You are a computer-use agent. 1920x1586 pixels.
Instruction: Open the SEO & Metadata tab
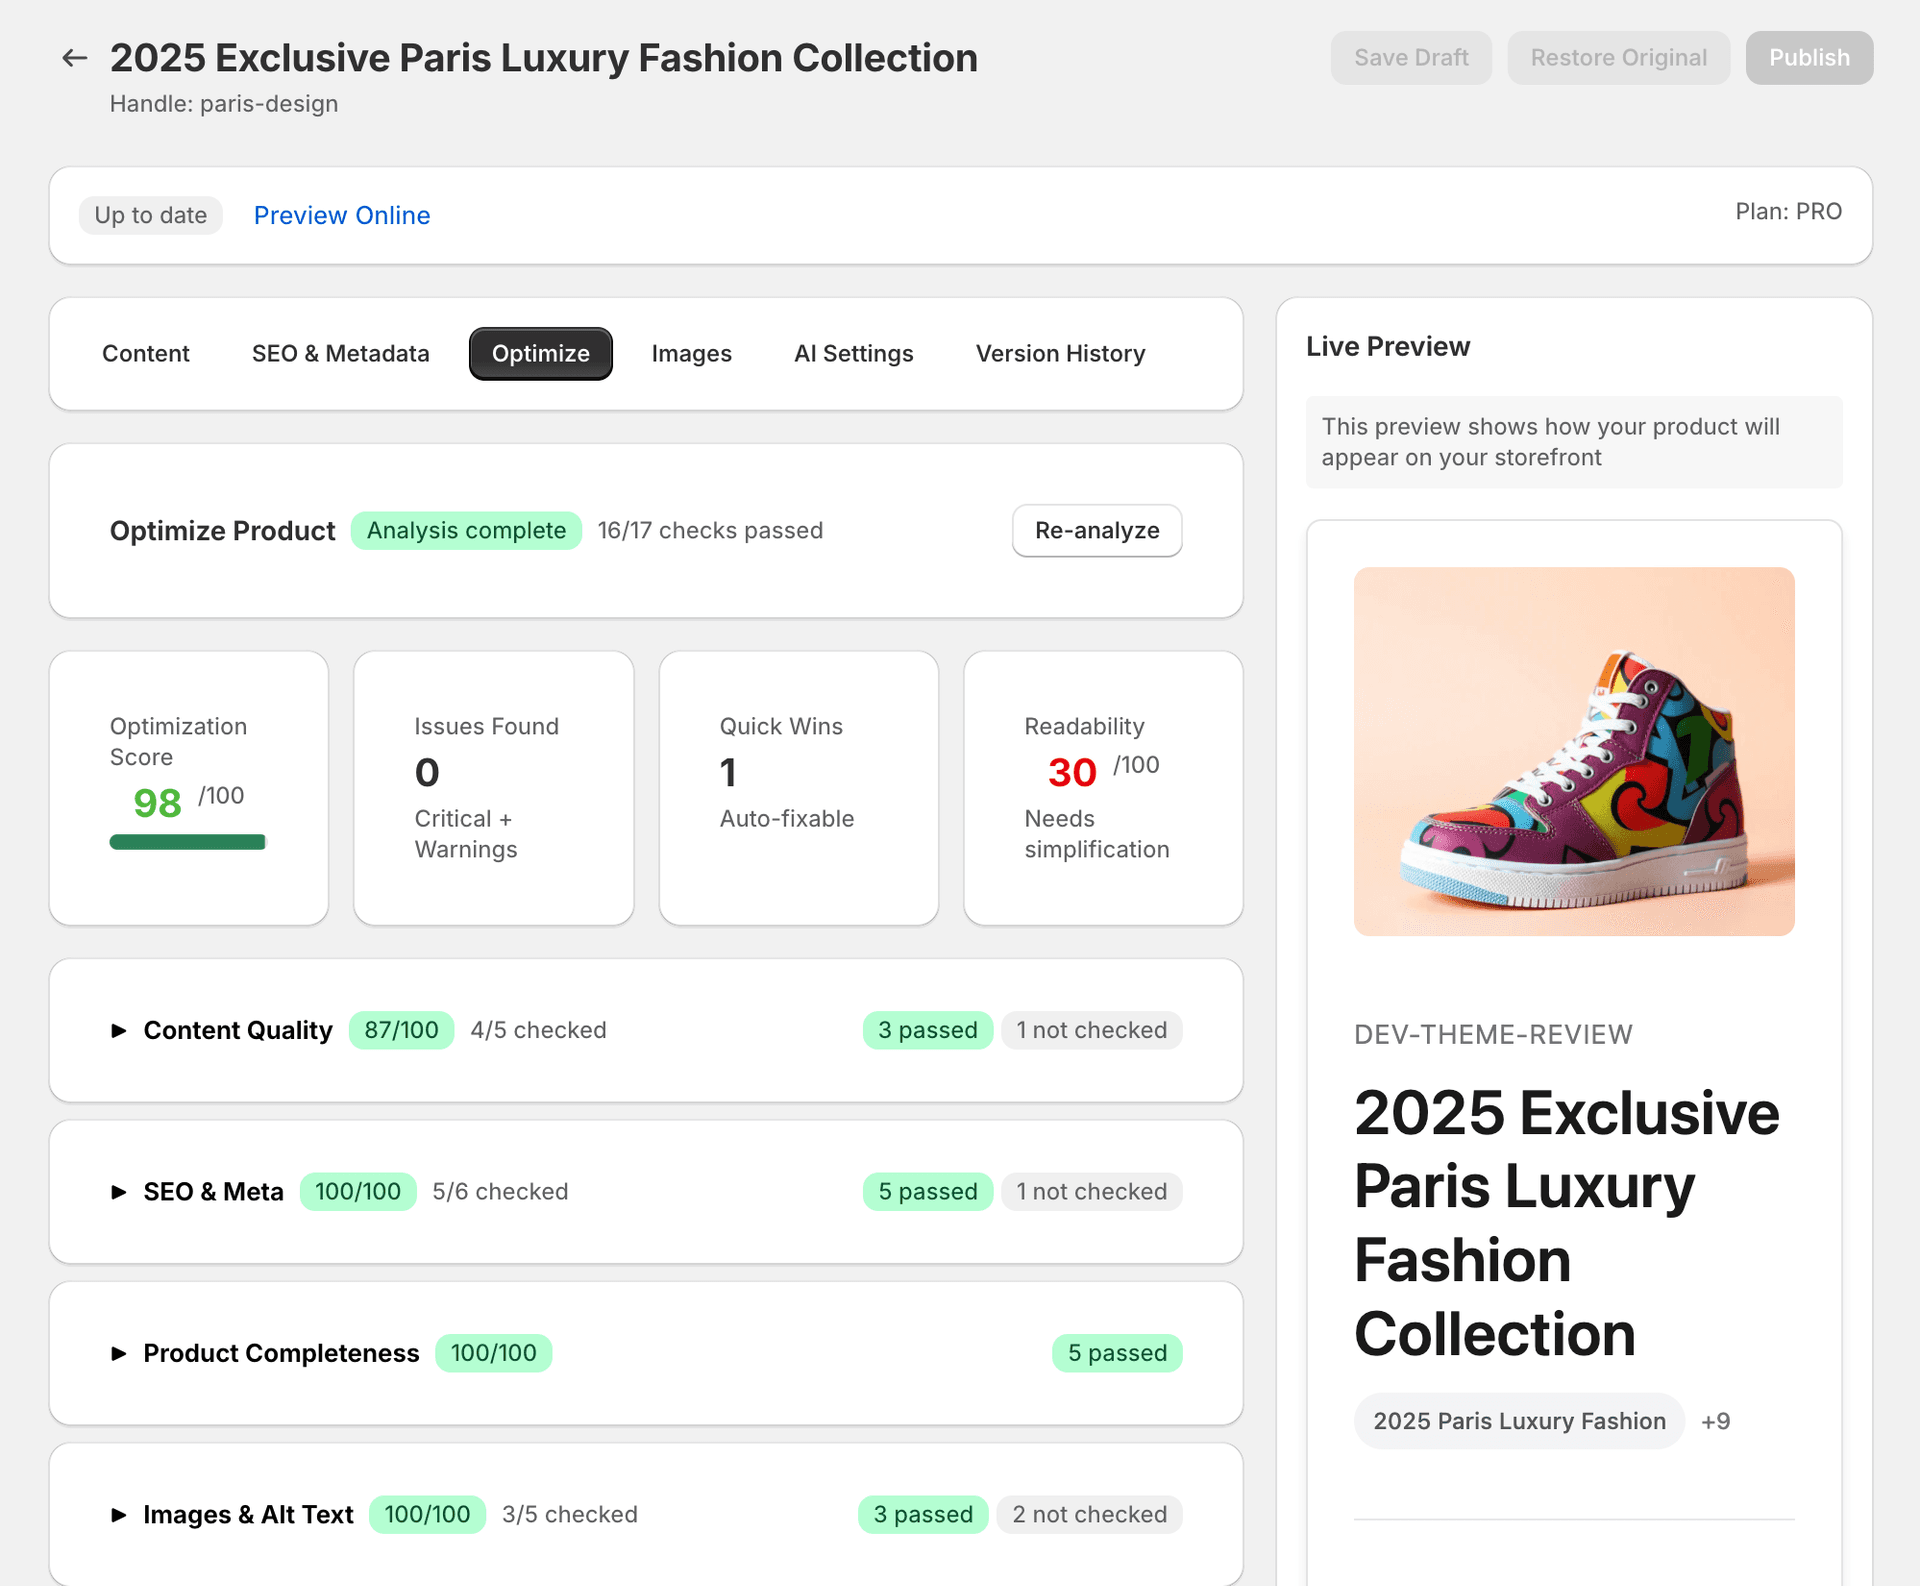(340, 353)
